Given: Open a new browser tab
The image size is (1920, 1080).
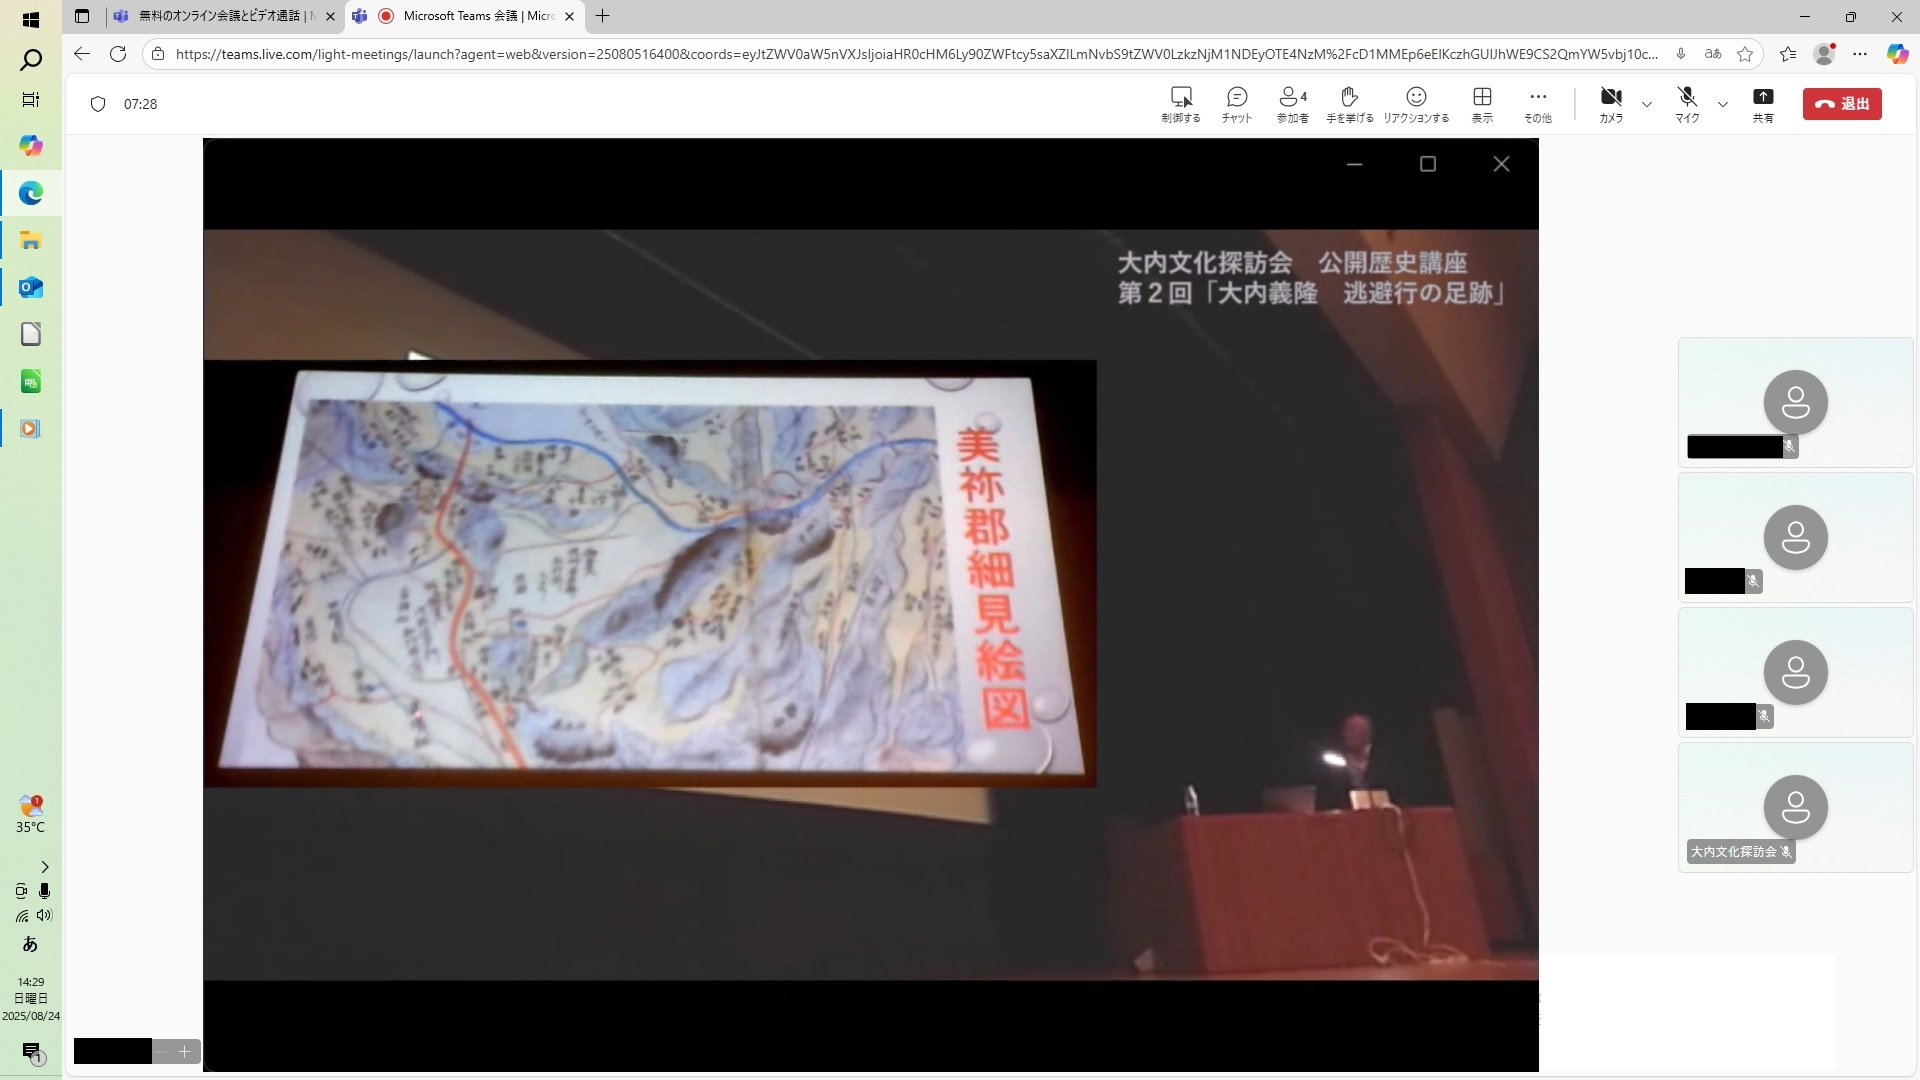Looking at the screenshot, I should tap(602, 16).
